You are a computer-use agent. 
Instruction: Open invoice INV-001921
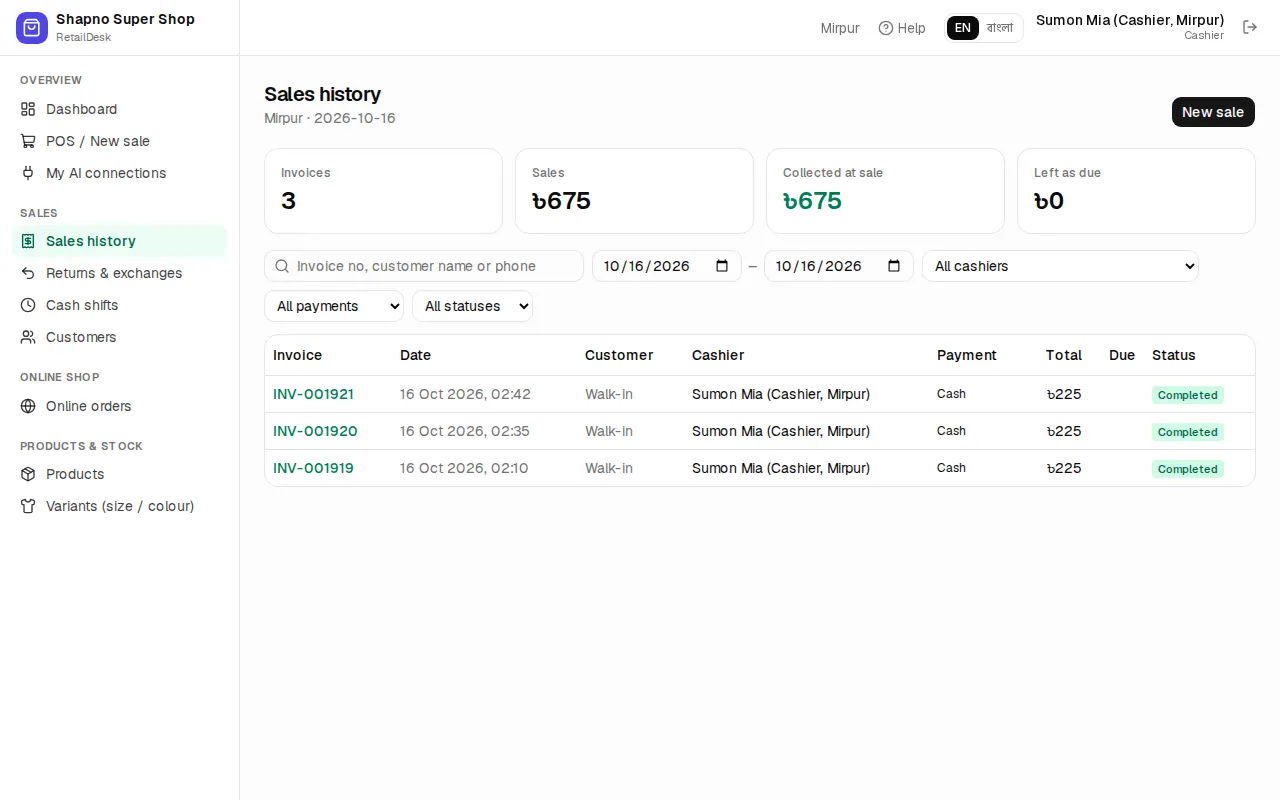(313, 394)
